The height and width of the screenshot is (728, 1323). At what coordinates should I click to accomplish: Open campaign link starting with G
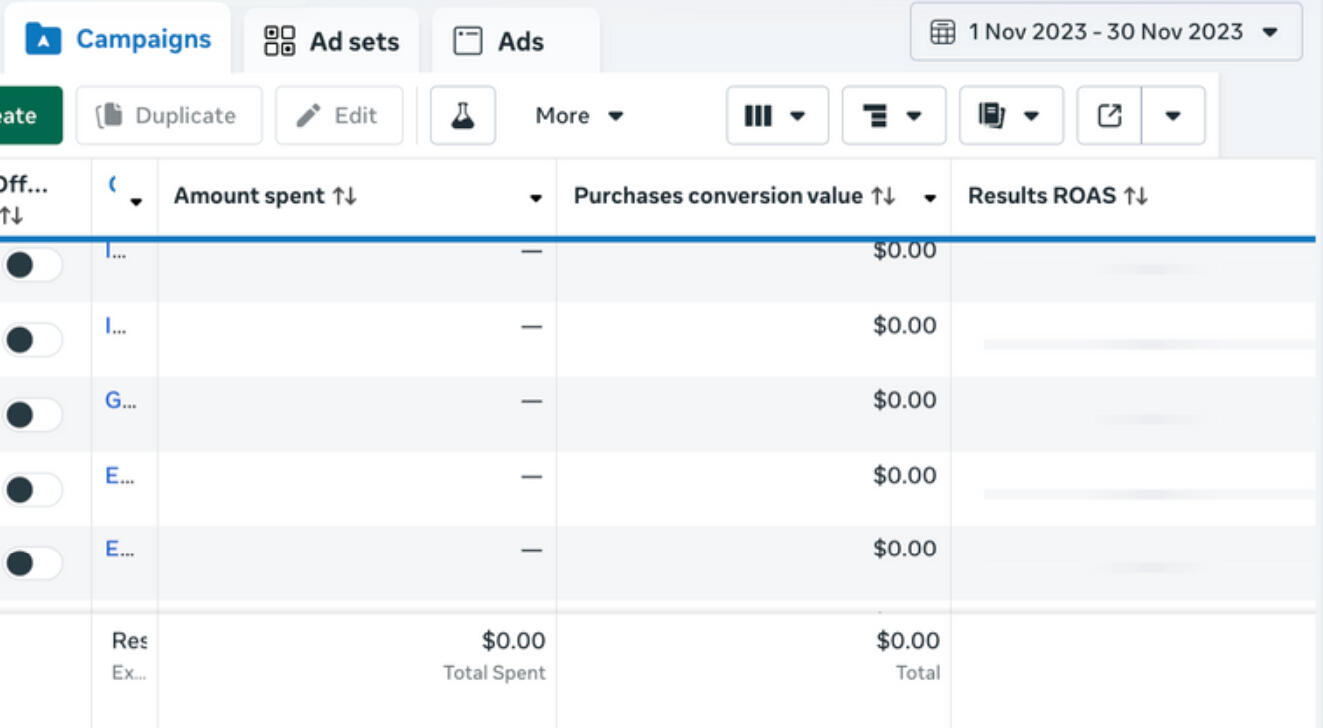pos(119,401)
